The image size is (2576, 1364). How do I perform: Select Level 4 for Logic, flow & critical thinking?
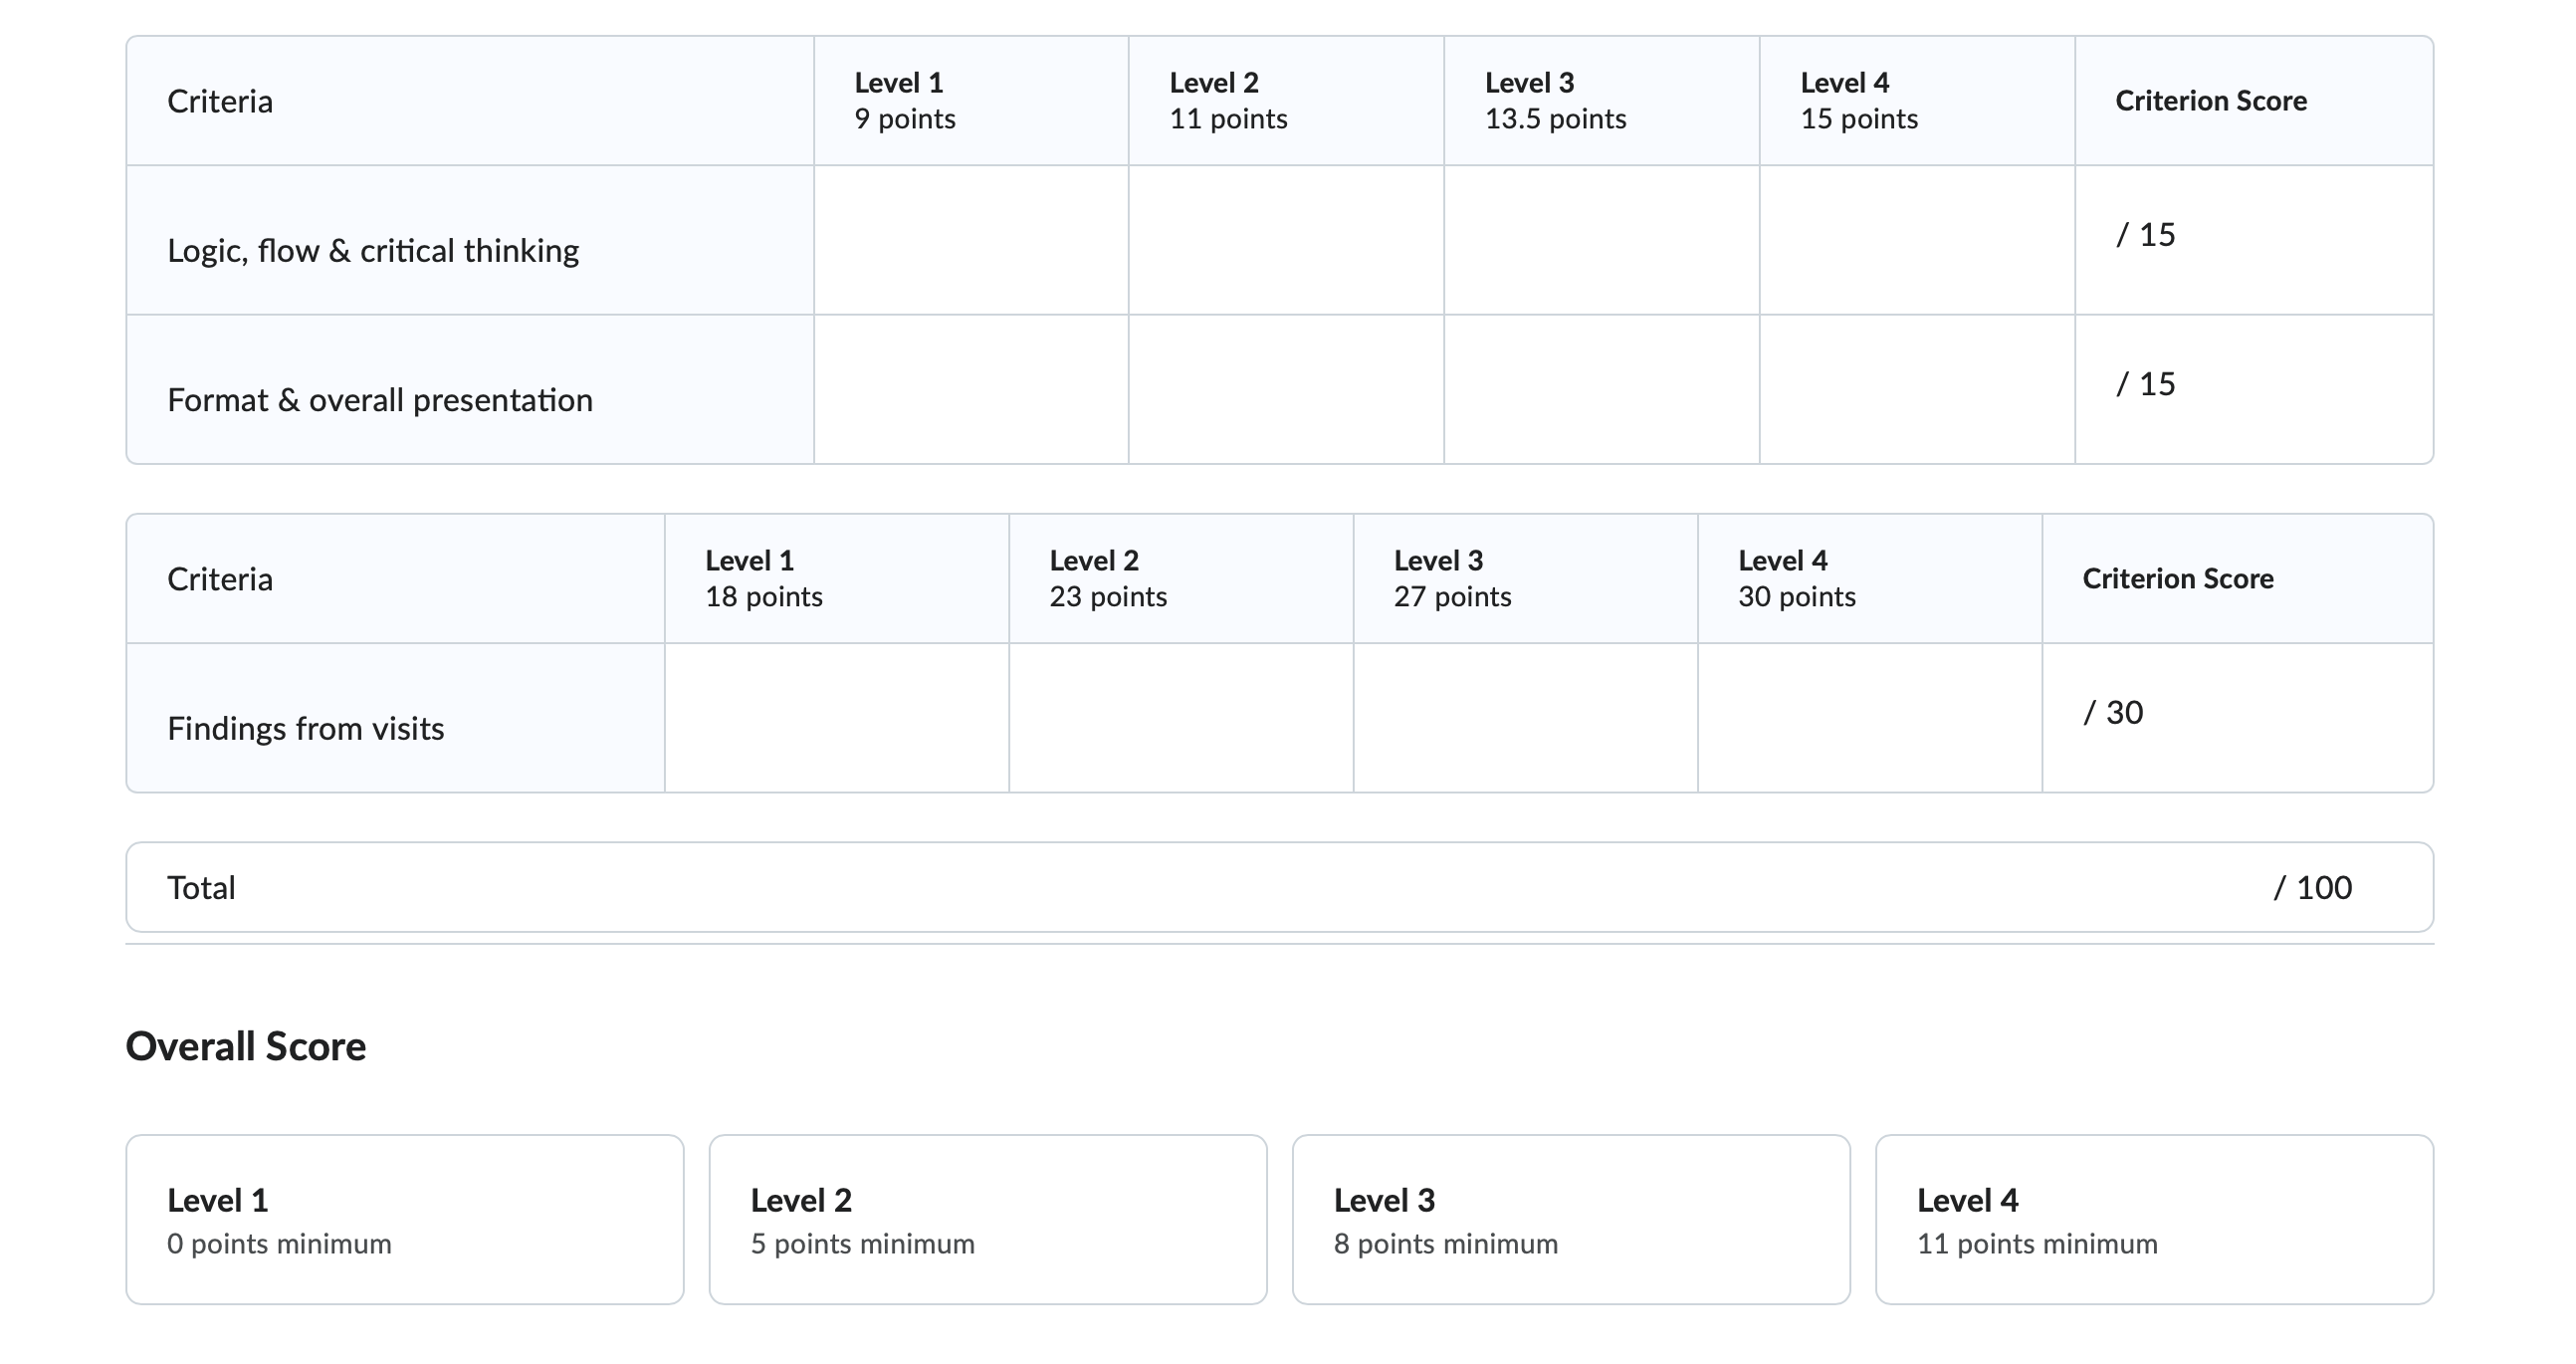1917,240
